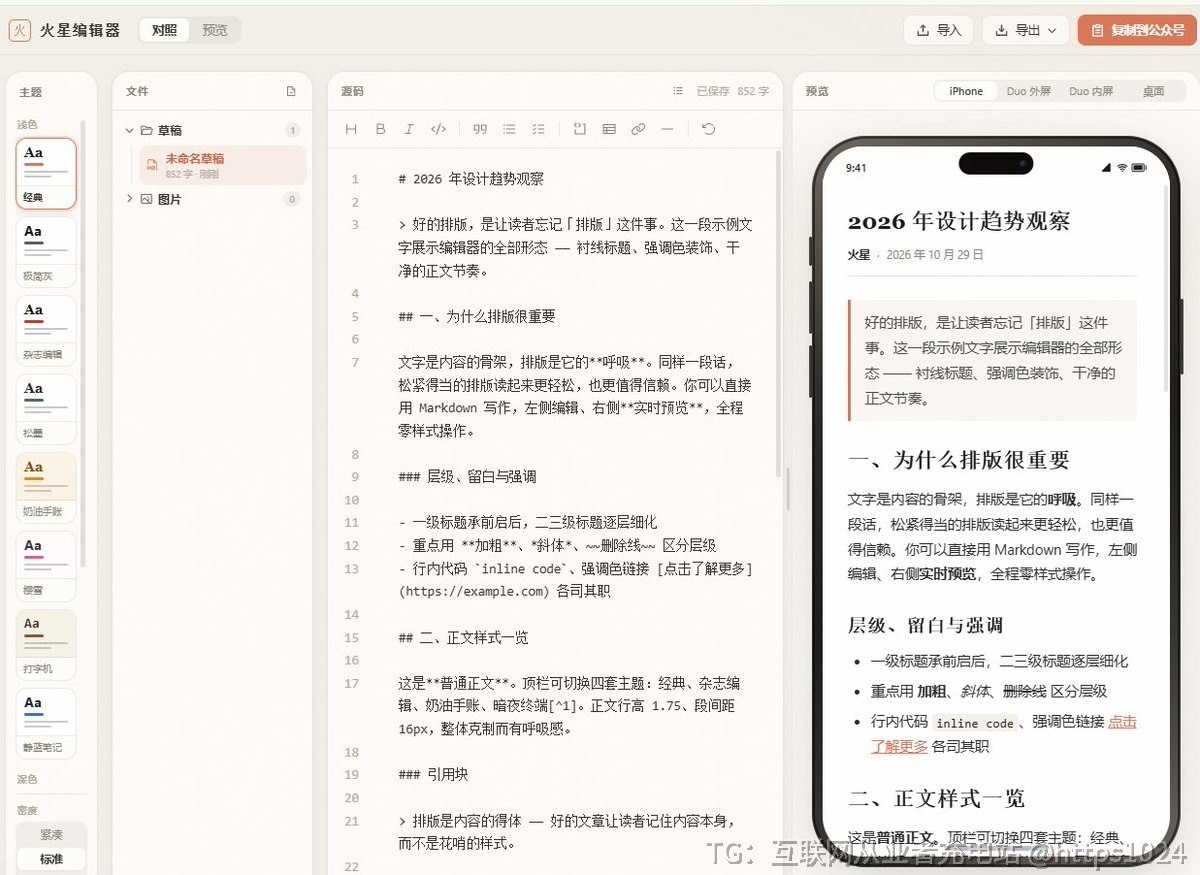Screen dimensions: 1200x875
Task: Insert a bullet list from toolbar
Action: point(509,129)
